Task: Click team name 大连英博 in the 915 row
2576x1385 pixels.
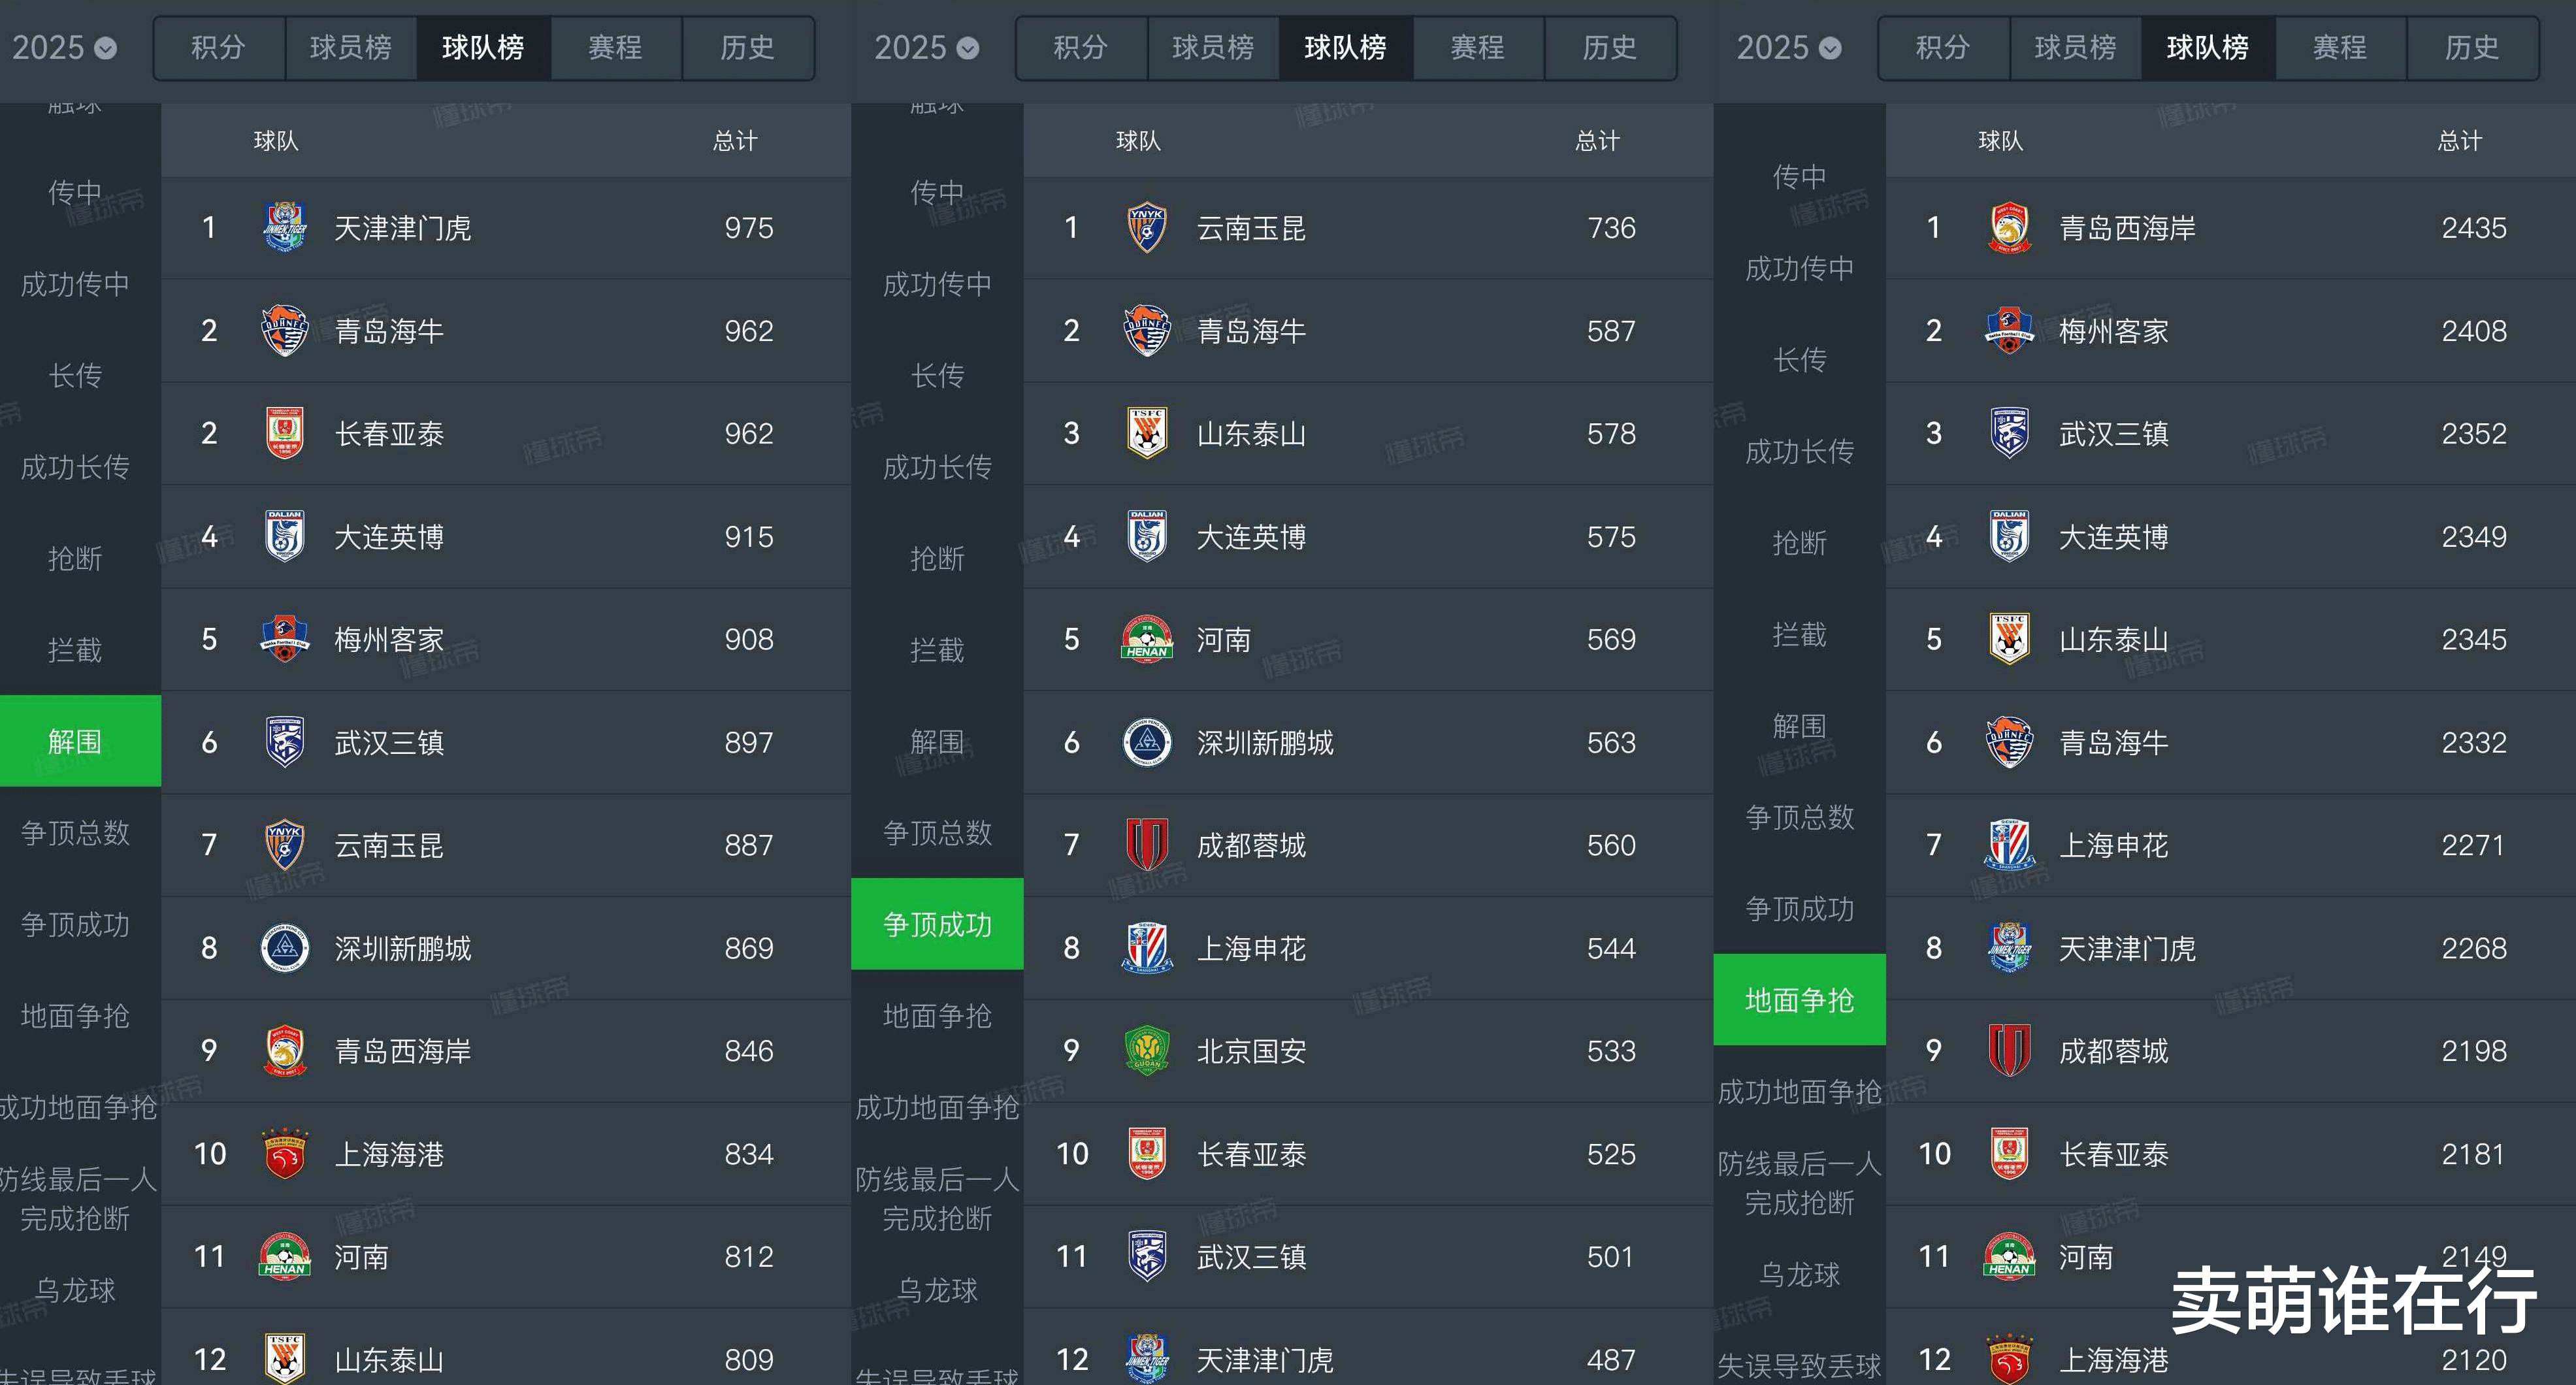Action: [389, 537]
